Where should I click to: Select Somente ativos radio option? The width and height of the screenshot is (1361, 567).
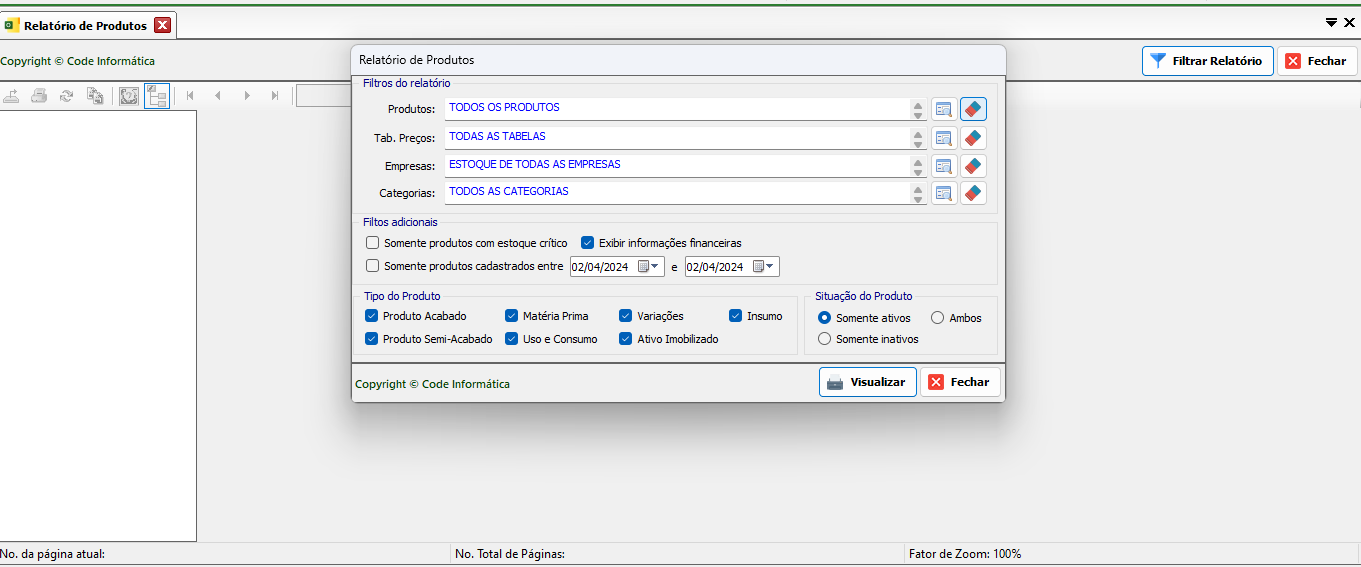point(825,318)
